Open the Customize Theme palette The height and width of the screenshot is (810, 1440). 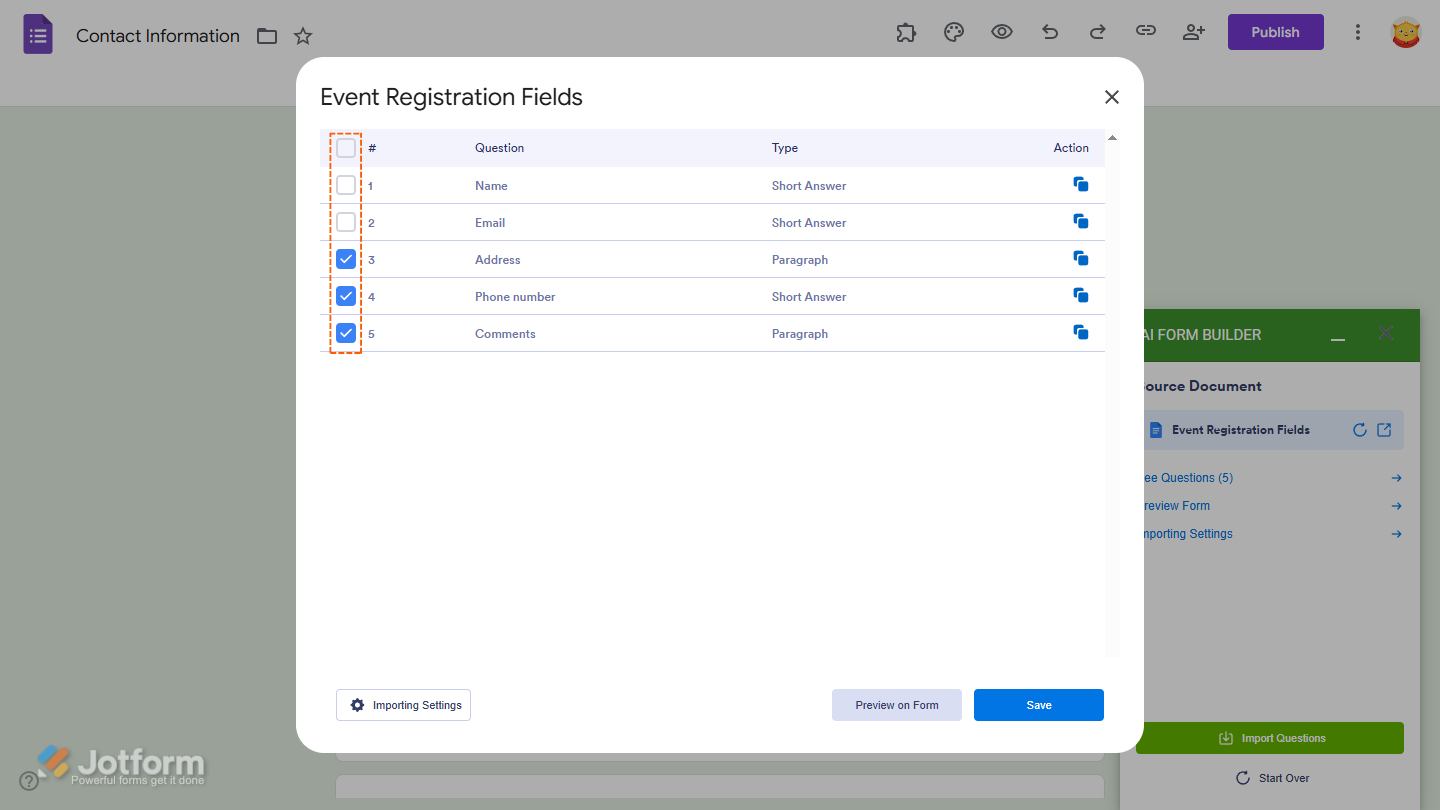click(x=953, y=32)
